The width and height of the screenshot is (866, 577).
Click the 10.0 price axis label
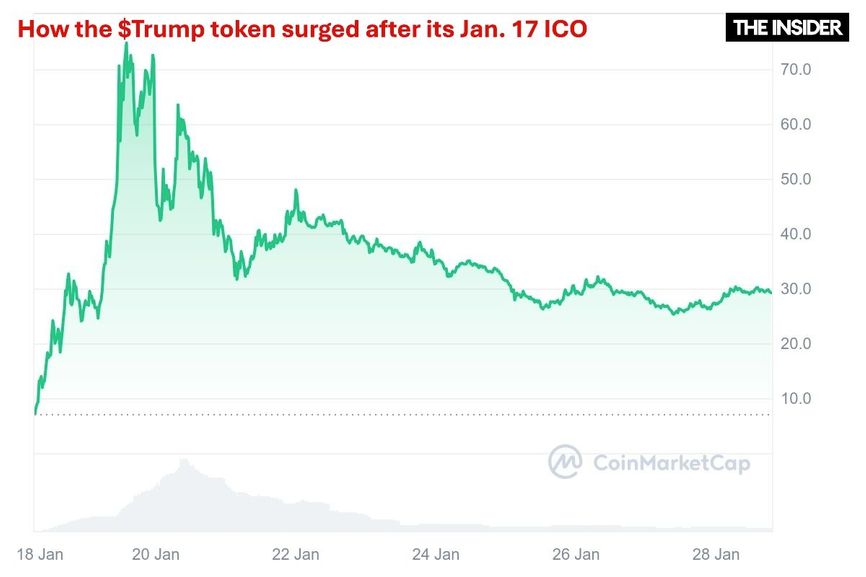point(796,399)
